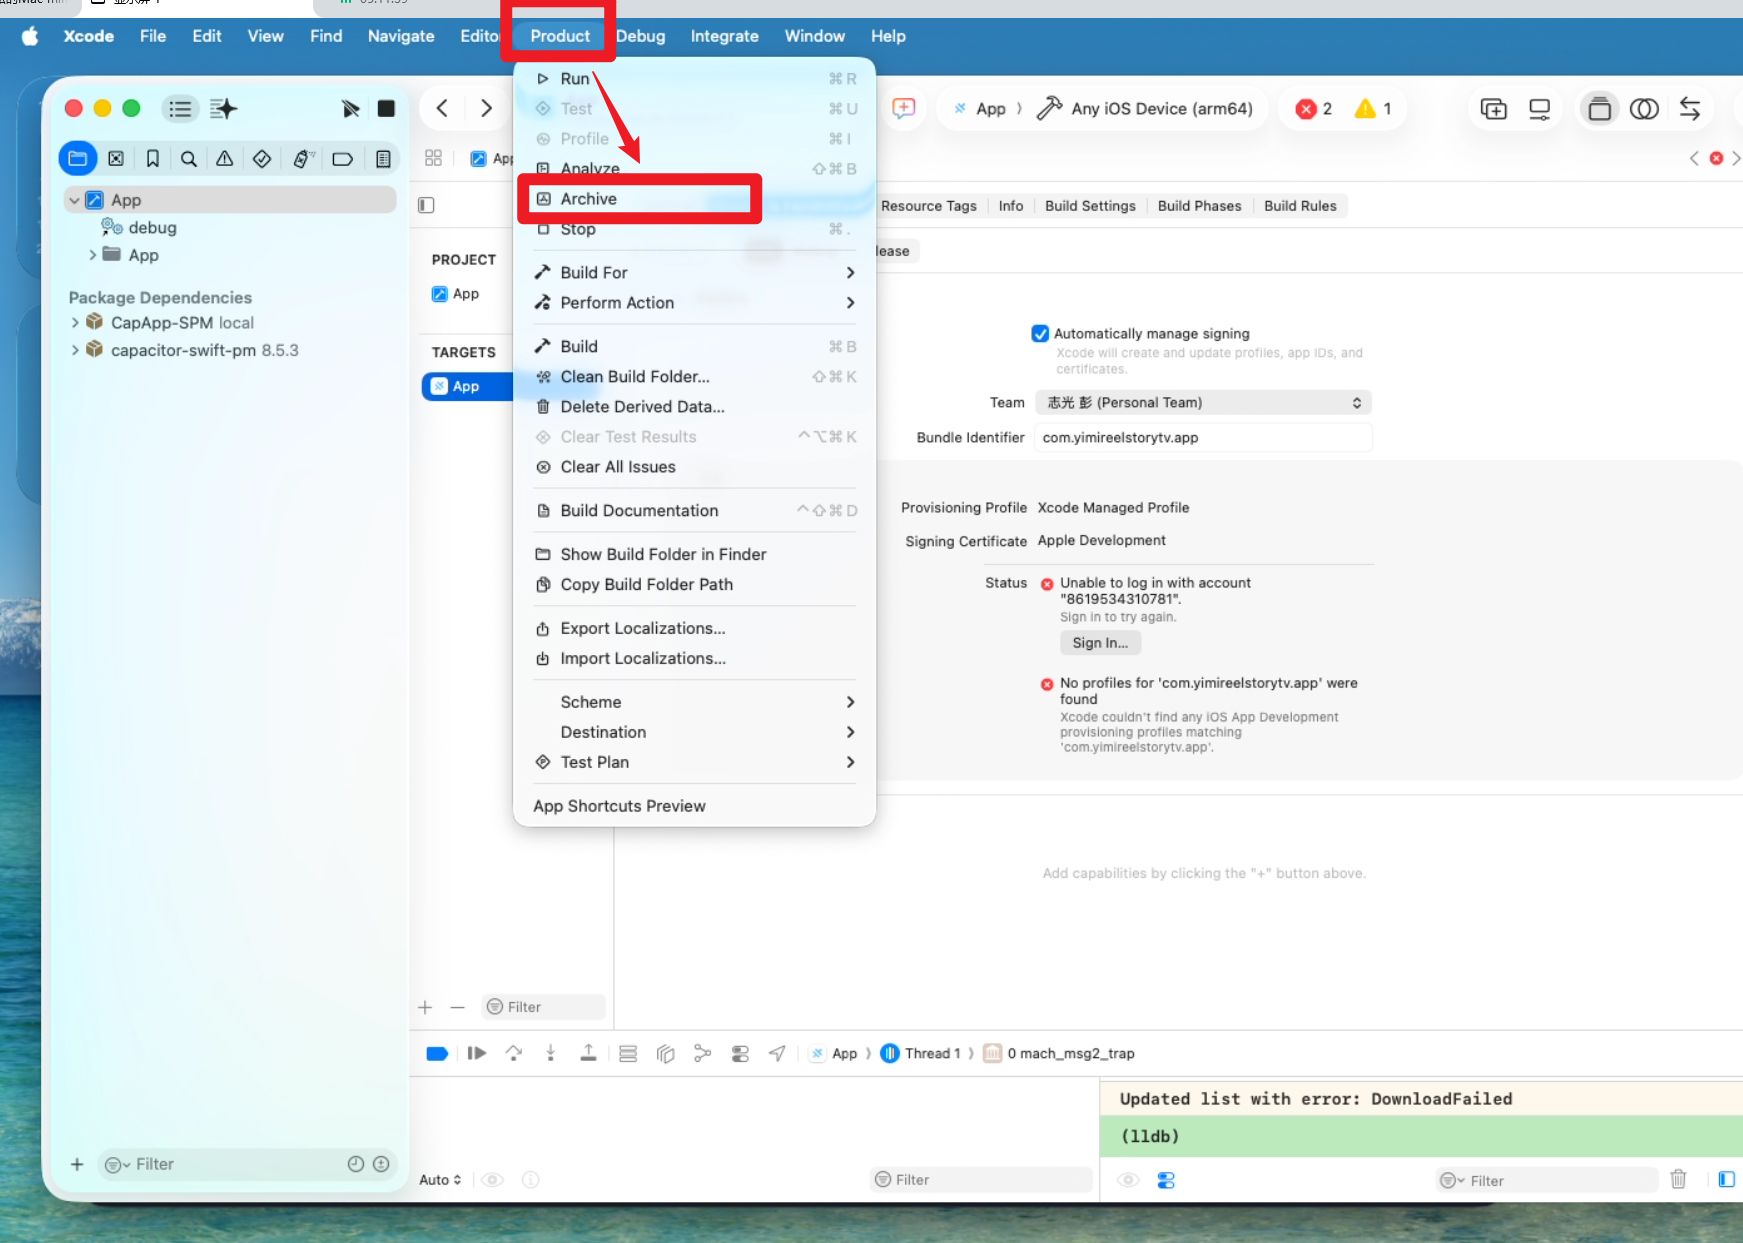
Task: Toggle the sidebar list view button
Action: tap(180, 108)
